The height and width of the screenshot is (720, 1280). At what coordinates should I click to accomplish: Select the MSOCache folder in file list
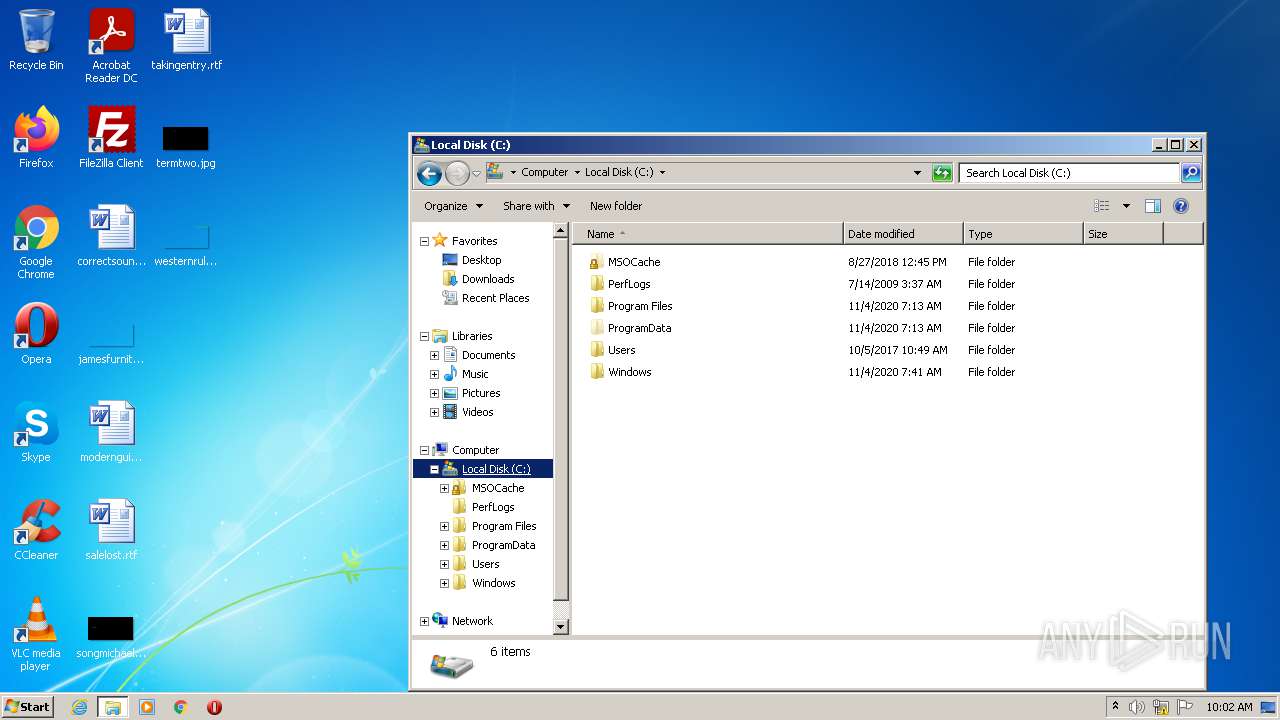tap(634, 262)
